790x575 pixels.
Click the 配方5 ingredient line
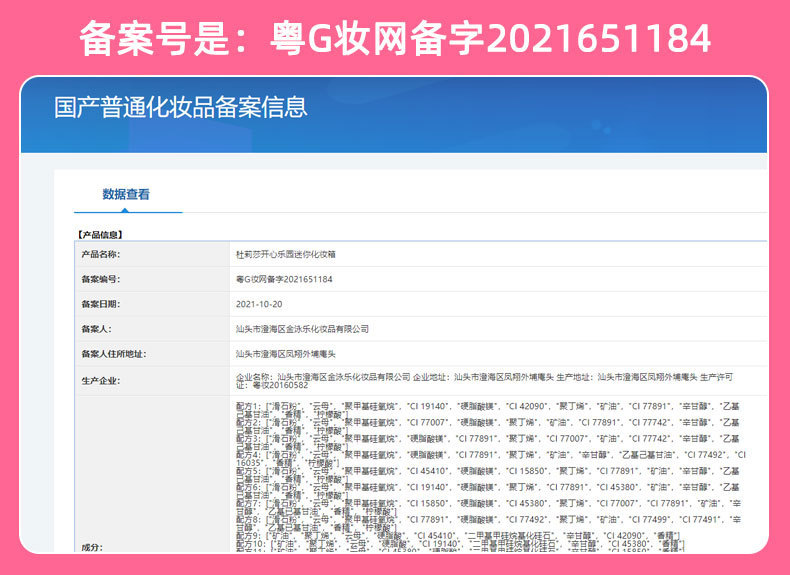[x=488, y=475]
